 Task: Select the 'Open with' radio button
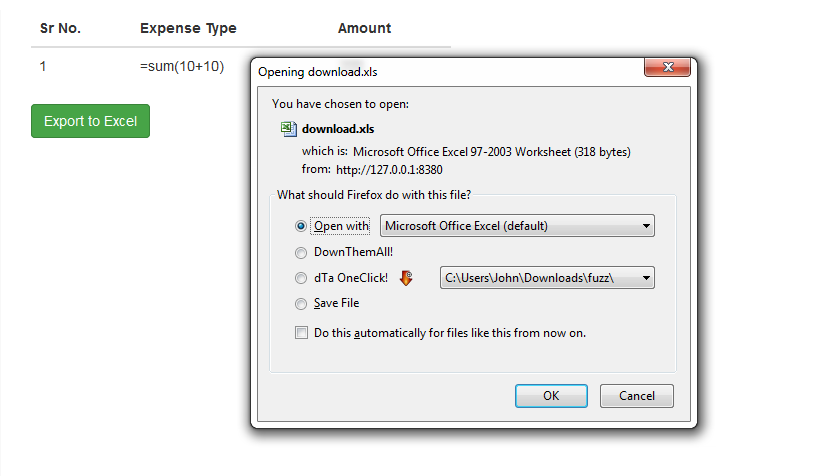(x=301, y=226)
